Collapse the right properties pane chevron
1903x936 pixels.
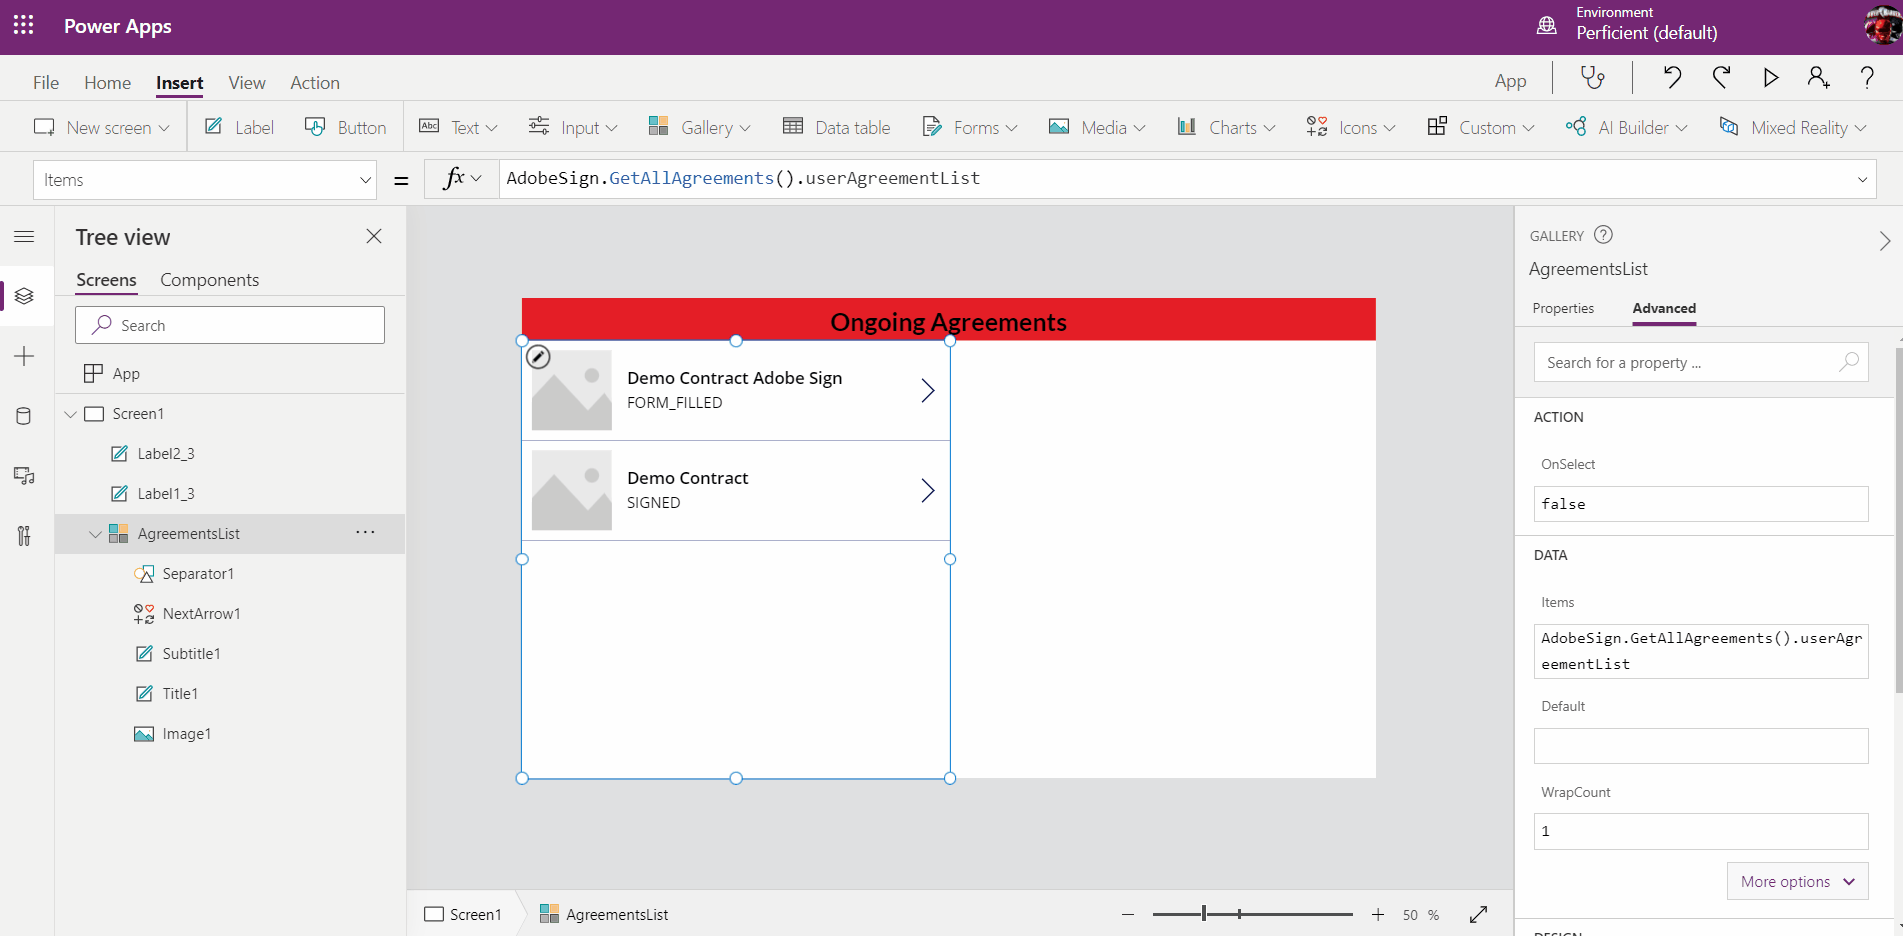pos(1885,241)
